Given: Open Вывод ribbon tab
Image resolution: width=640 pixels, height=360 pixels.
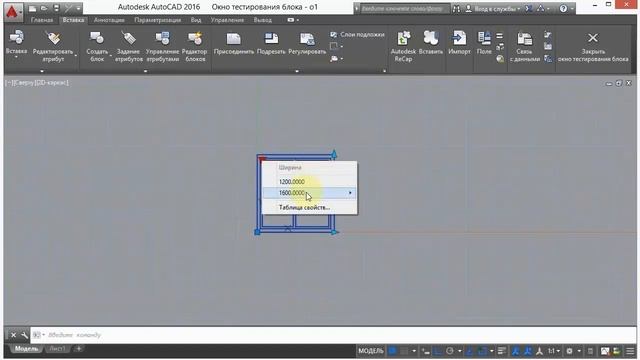Looking at the screenshot, I should (x=262, y=20).
